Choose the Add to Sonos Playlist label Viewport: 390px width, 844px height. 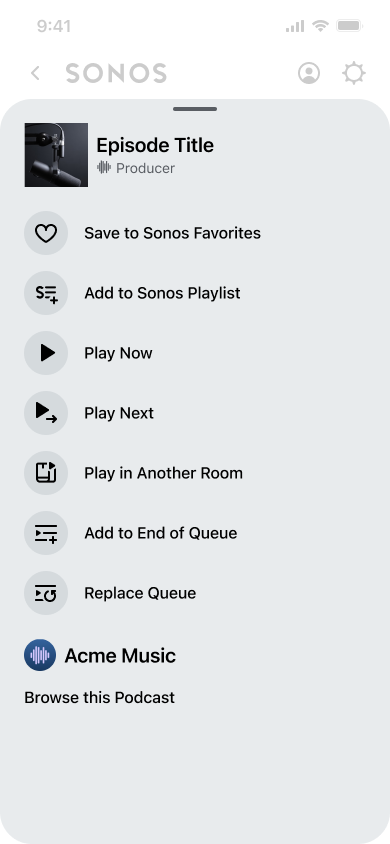[x=162, y=293]
